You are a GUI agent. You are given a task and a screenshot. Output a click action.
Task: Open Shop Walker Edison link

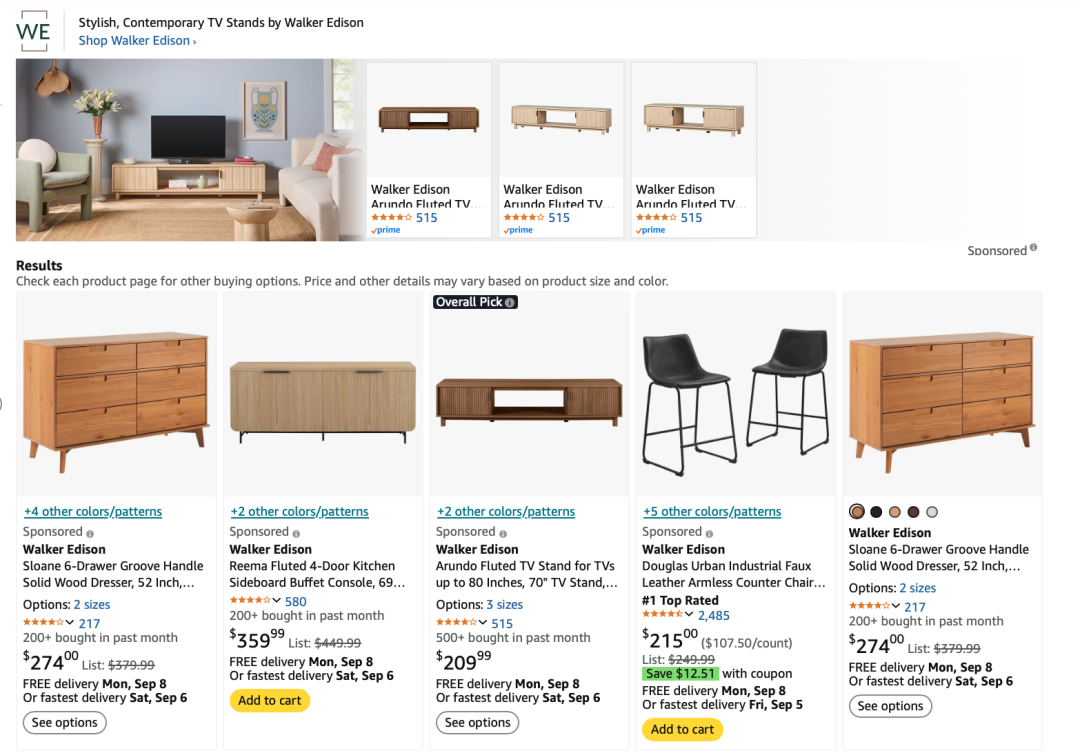pyautogui.click(x=137, y=41)
